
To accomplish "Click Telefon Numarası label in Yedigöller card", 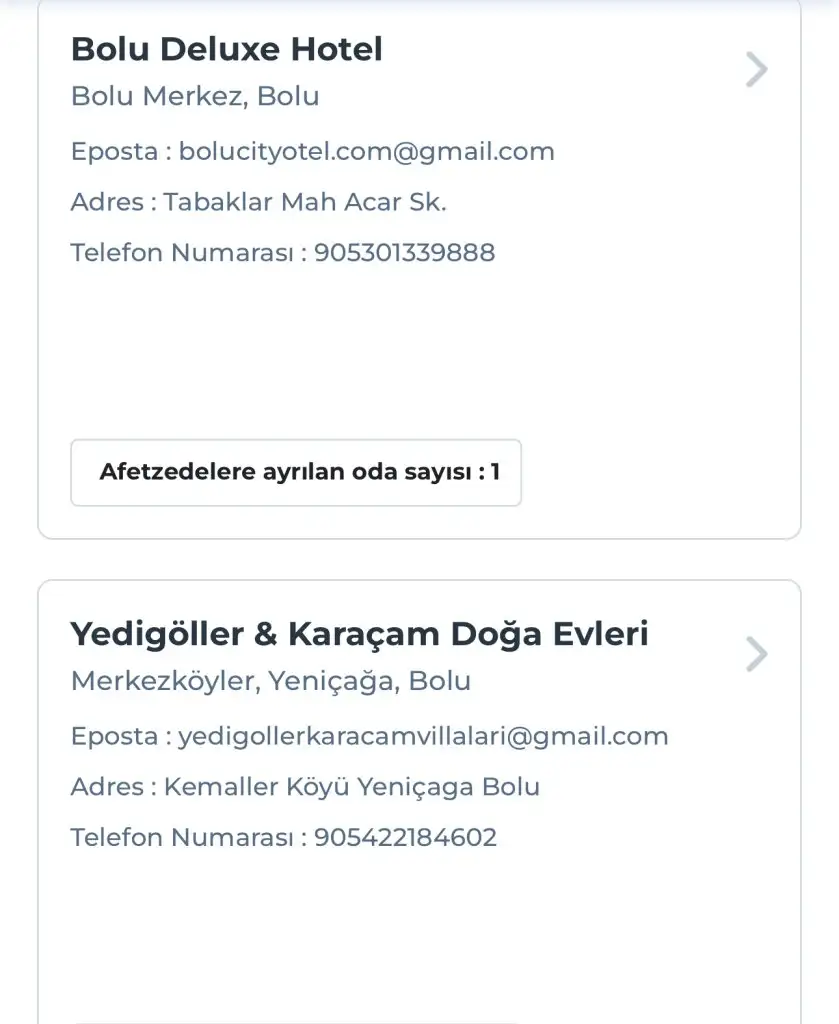I will coord(183,837).
